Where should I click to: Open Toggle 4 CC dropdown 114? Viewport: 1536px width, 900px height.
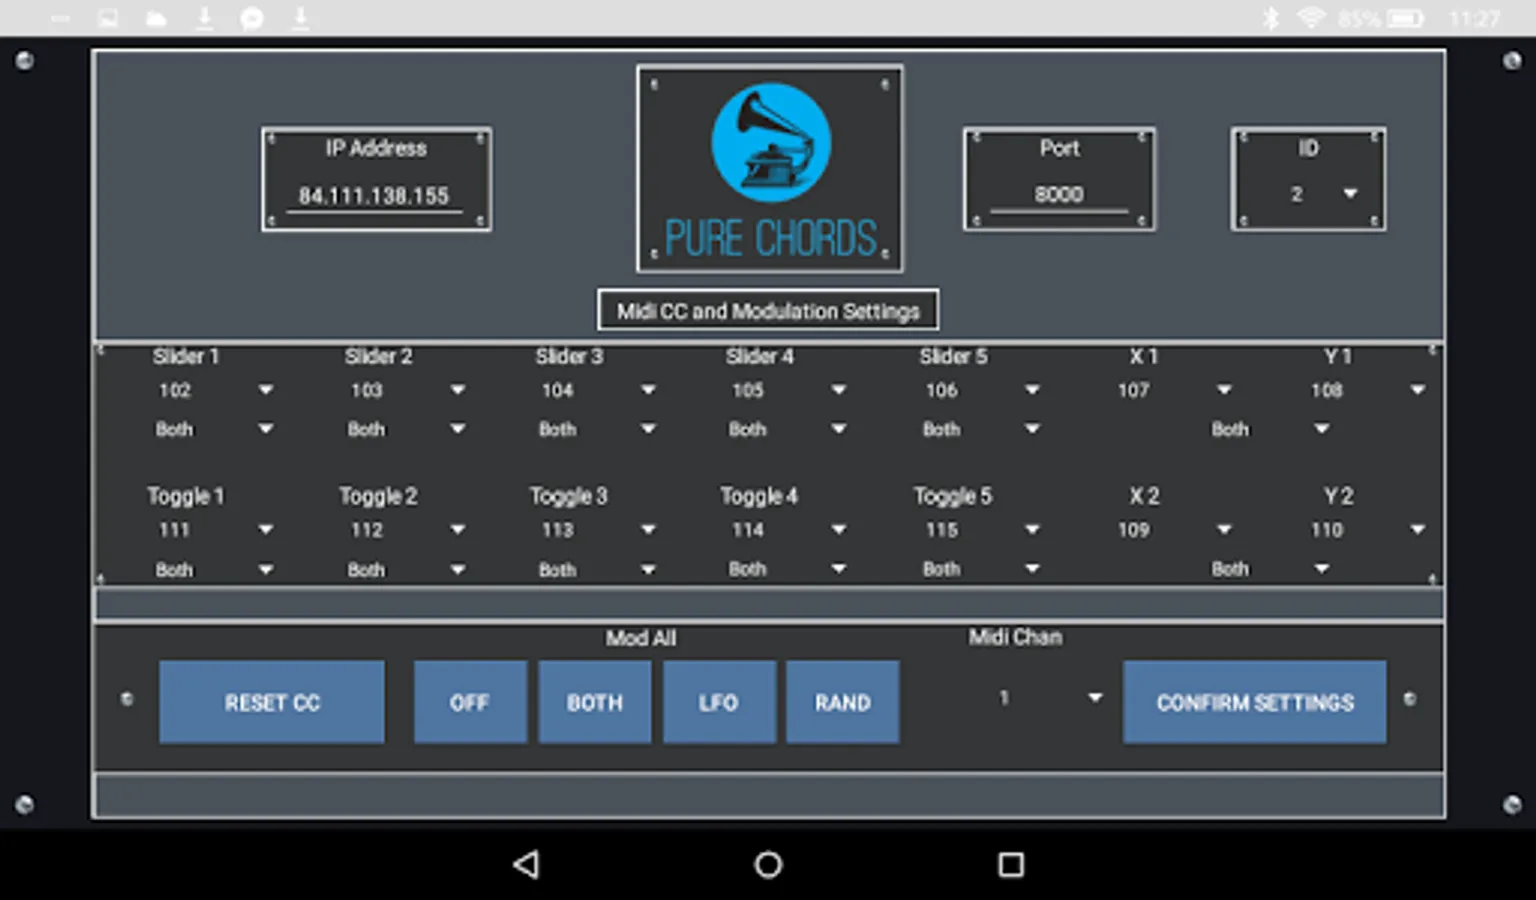(x=788, y=530)
